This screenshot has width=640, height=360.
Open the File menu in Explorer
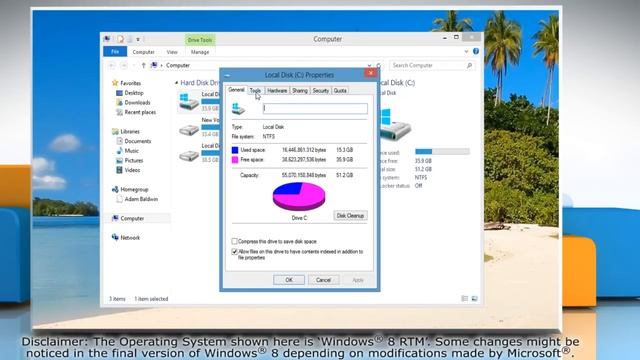115,52
